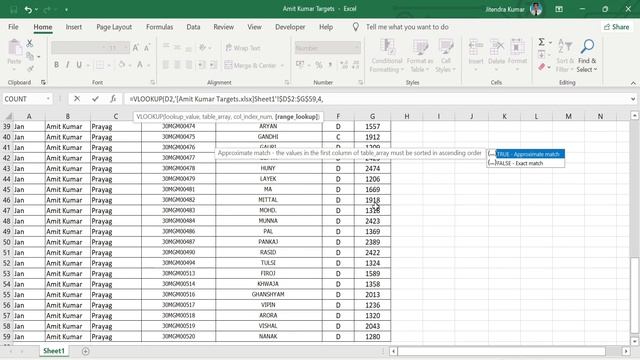Click the Redo arrow icon

pos(47,9)
